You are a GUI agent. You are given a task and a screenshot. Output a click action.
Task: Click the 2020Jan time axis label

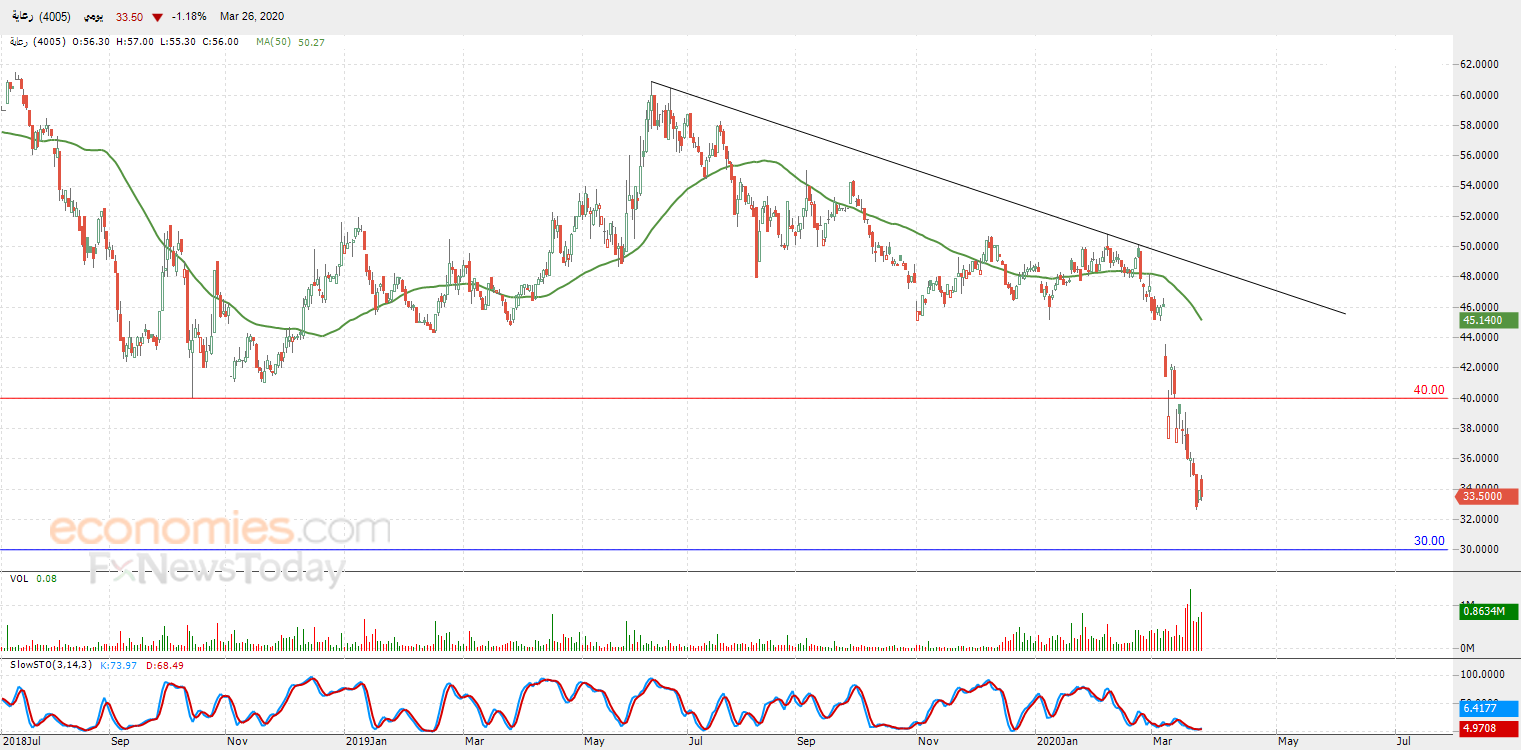point(1059,742)
